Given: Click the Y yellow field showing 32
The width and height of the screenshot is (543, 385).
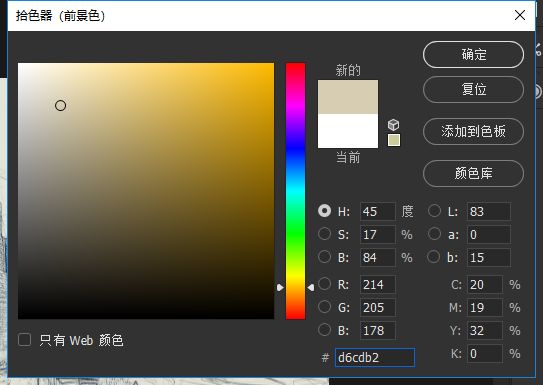Looking at the screenshot, I should pos(485,330).
